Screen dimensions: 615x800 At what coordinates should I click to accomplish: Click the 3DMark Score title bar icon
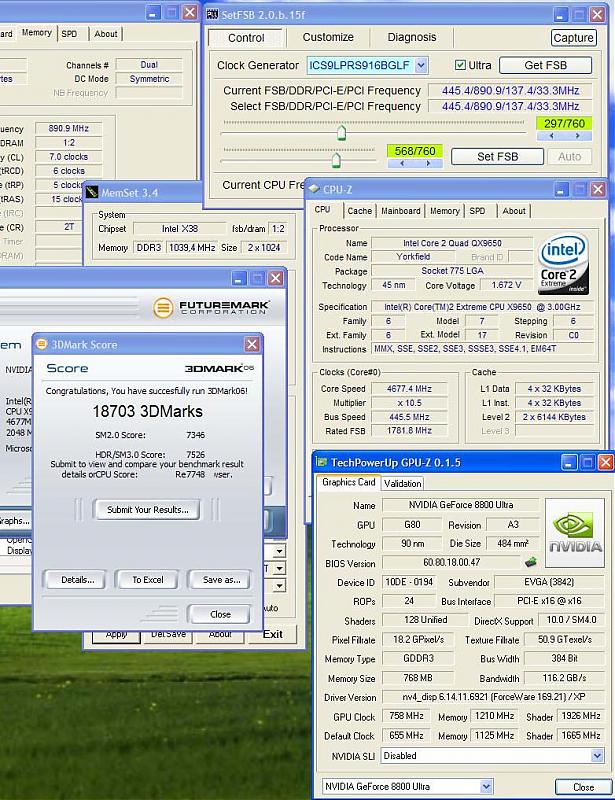42,344
